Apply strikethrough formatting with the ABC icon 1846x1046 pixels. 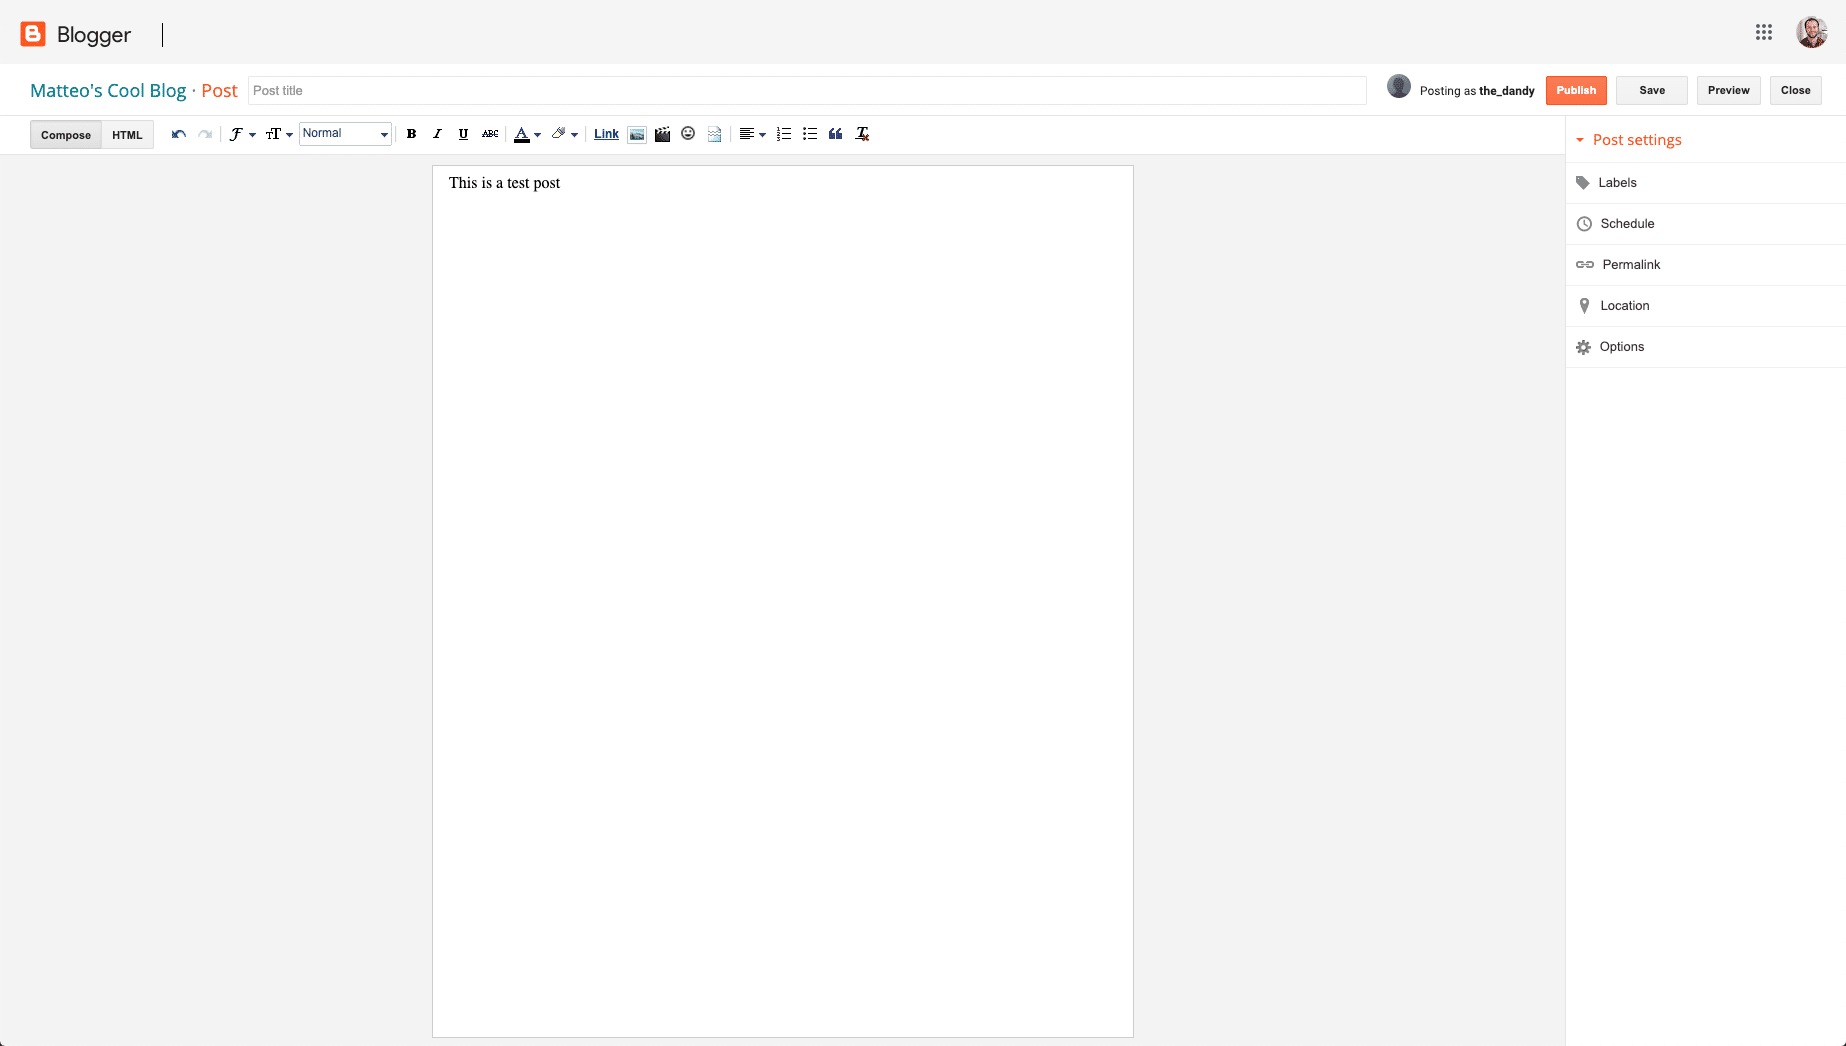[x=490, y=133]
